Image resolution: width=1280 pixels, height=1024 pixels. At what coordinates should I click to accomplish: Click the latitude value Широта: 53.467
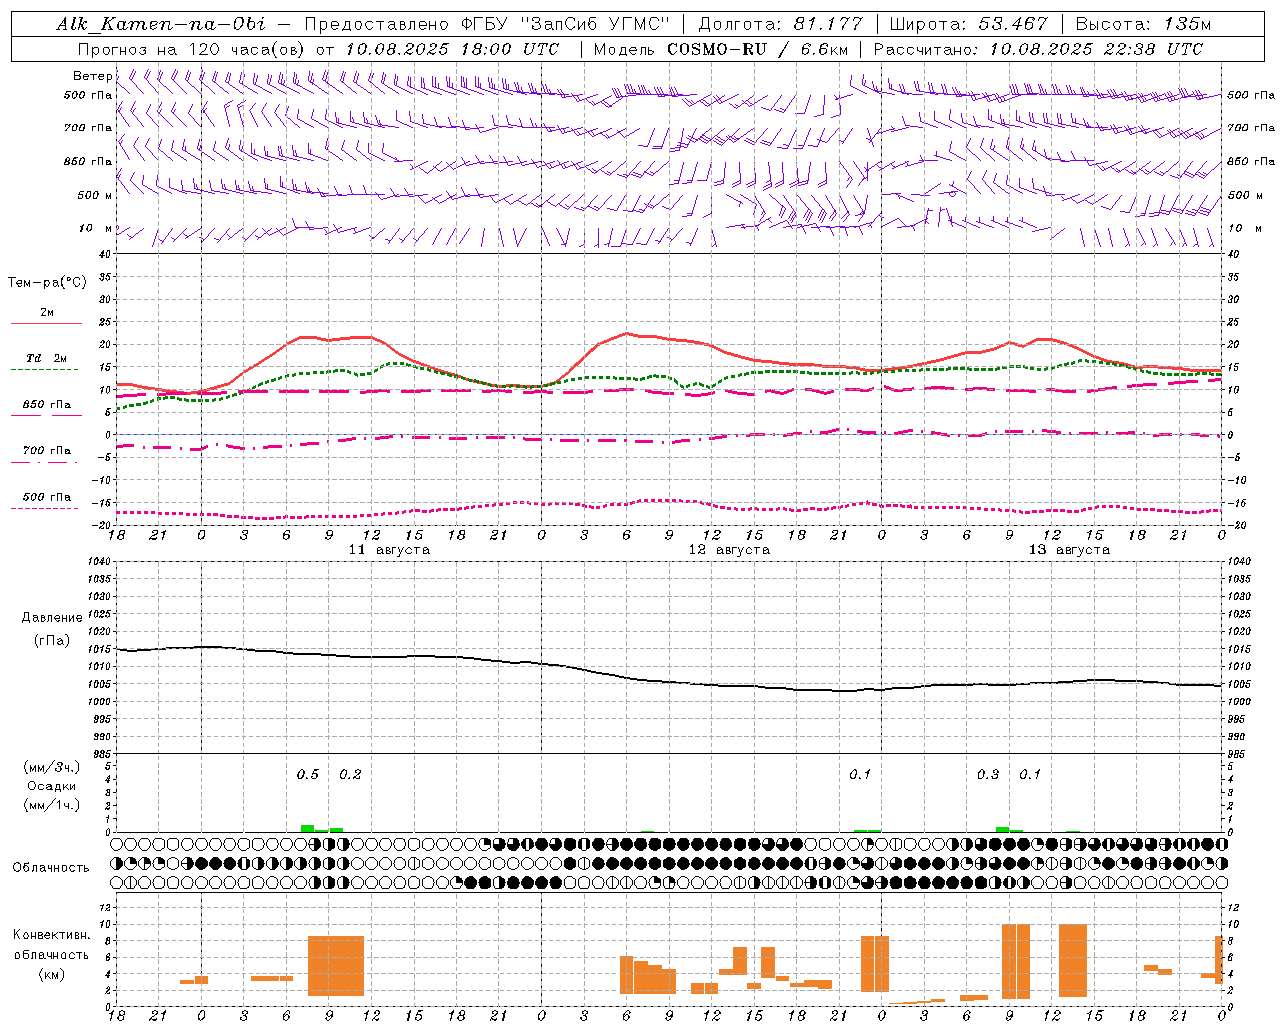pyautogui.click(x=968, y=24)
